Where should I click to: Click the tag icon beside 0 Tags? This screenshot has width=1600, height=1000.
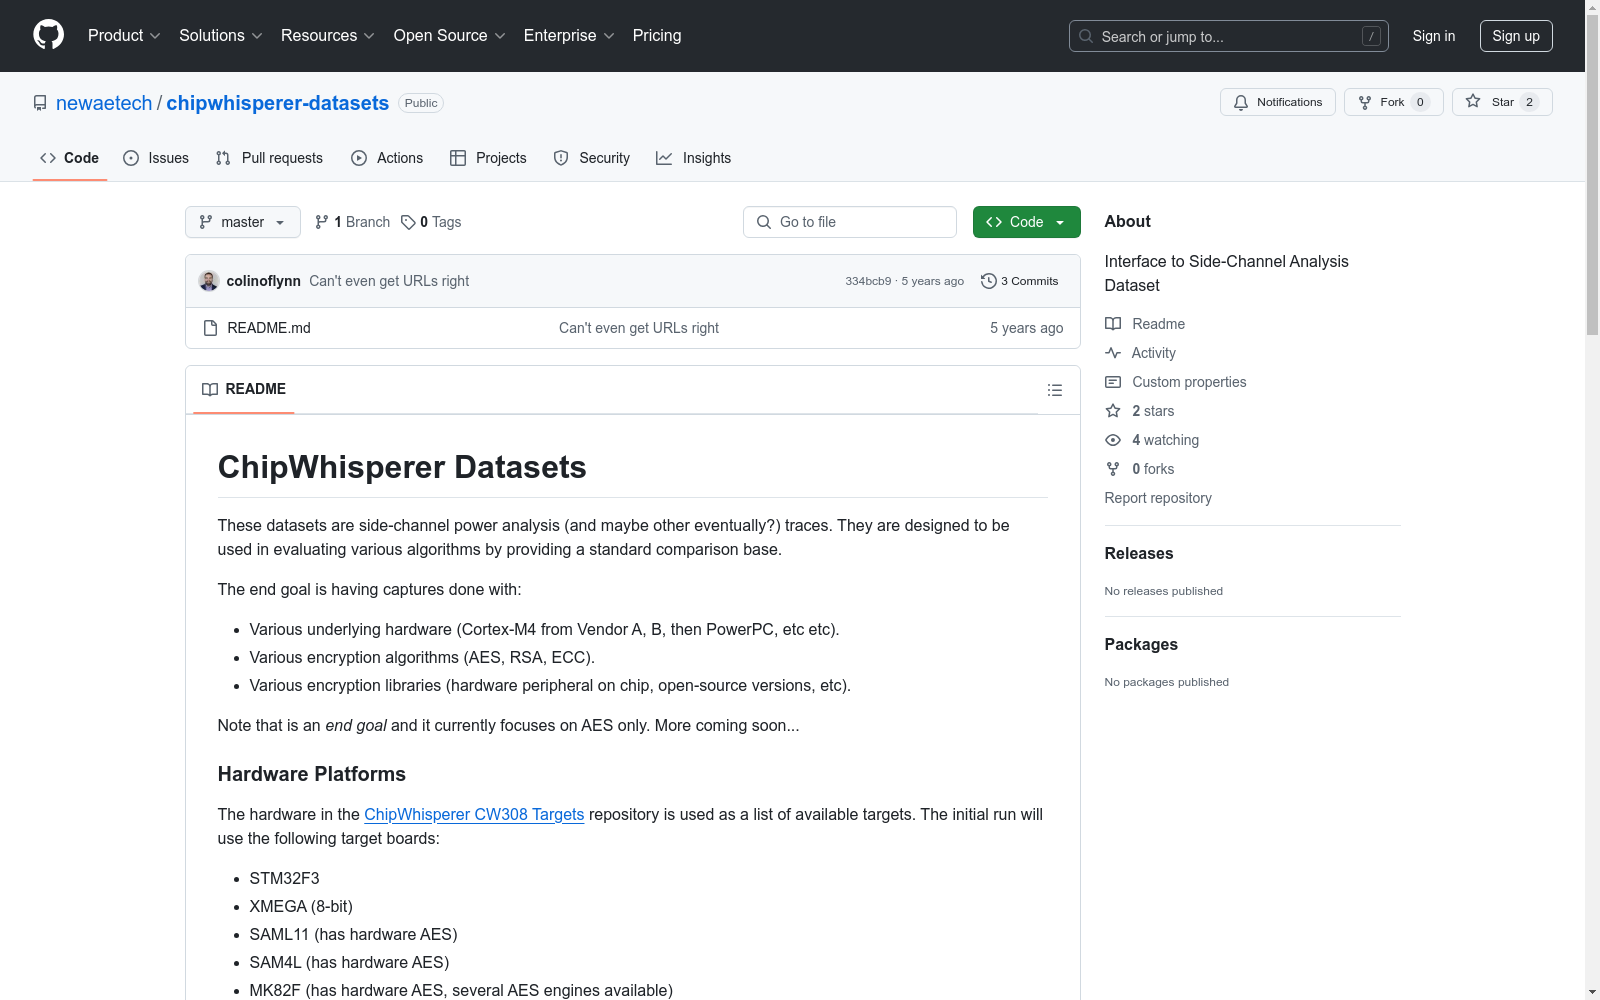(408, 222)
